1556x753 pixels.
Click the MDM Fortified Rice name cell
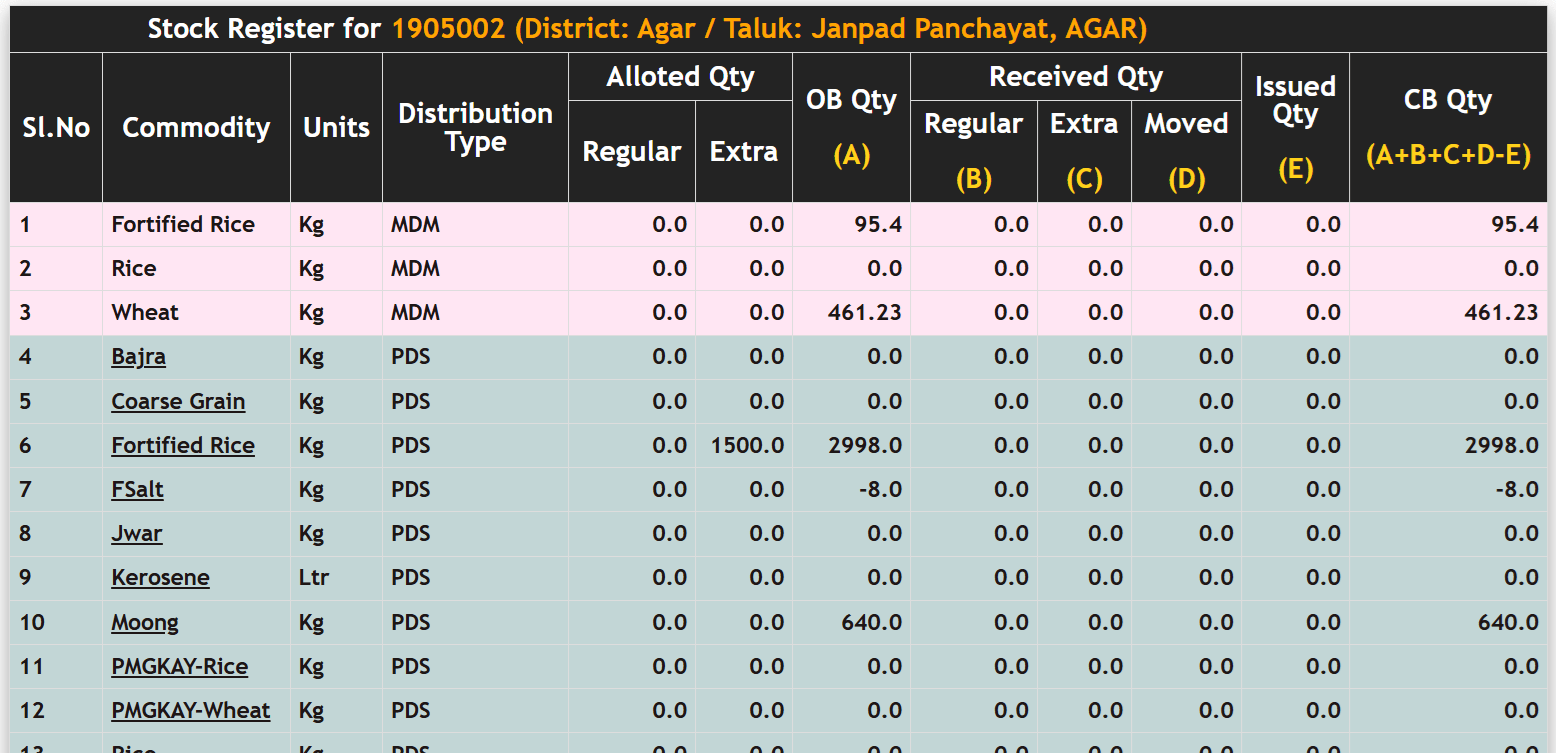click(x=196, y=225)
